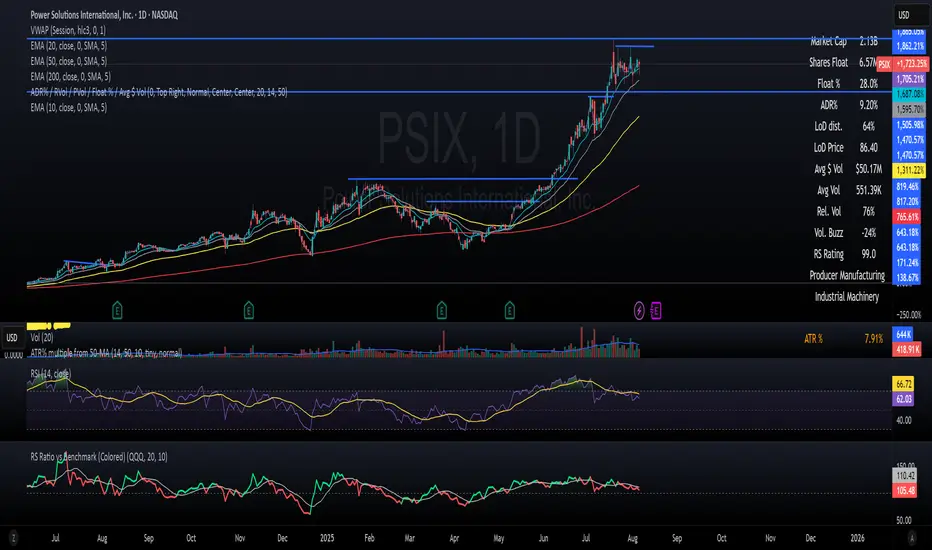Select the VWAP indicator legend

tap(68, 30)
